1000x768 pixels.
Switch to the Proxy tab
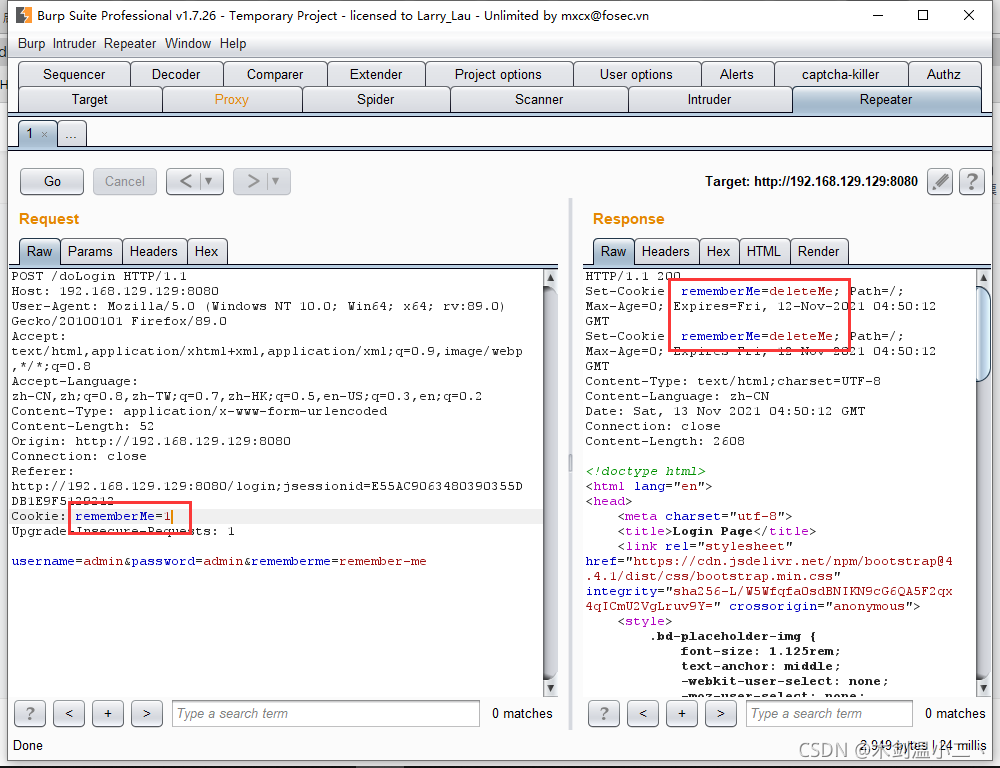click(x=232, y=100)
